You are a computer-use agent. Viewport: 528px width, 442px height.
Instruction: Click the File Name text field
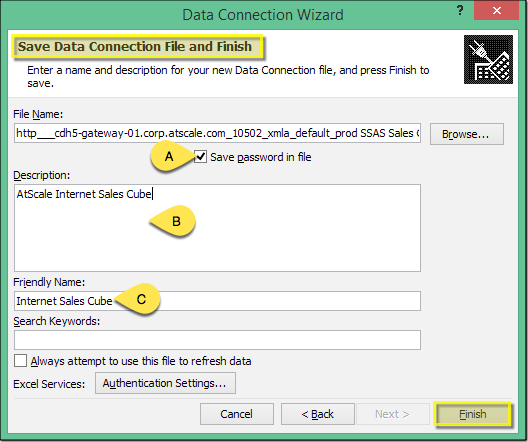click(217, 133)
